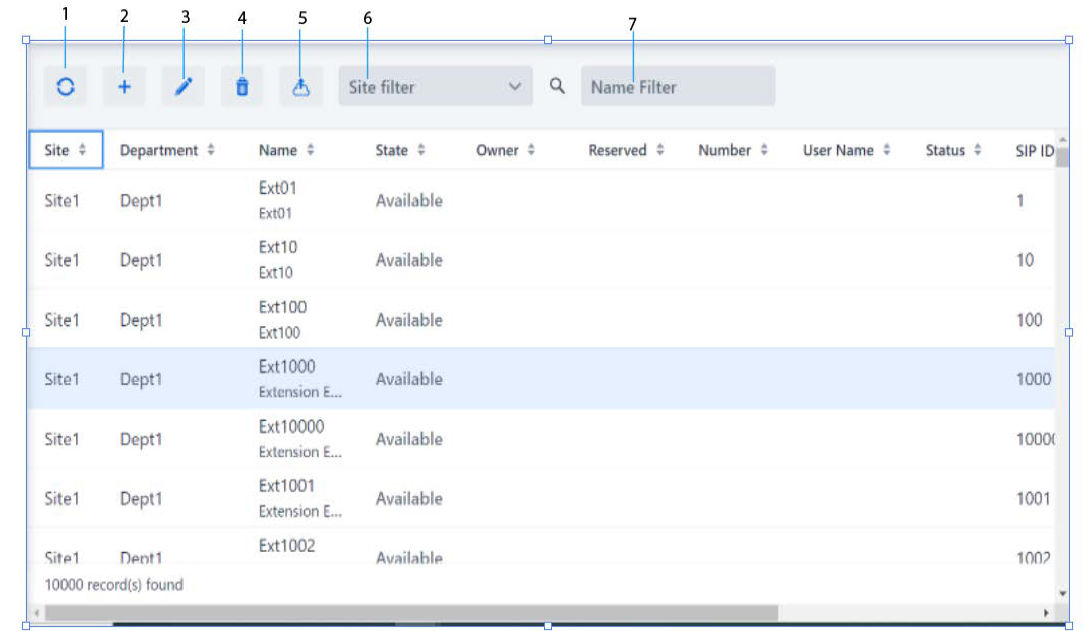The height and width of the screenshot is (631, 1083).
Task: Click SIP ID value 10
Action: [x=1024, y=260]
